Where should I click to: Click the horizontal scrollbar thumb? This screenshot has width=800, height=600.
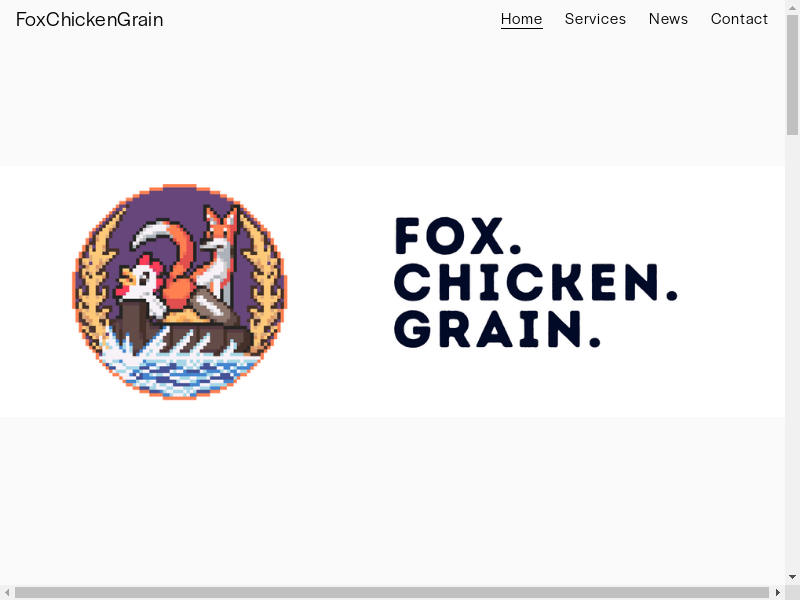click(x=391, y=592)
